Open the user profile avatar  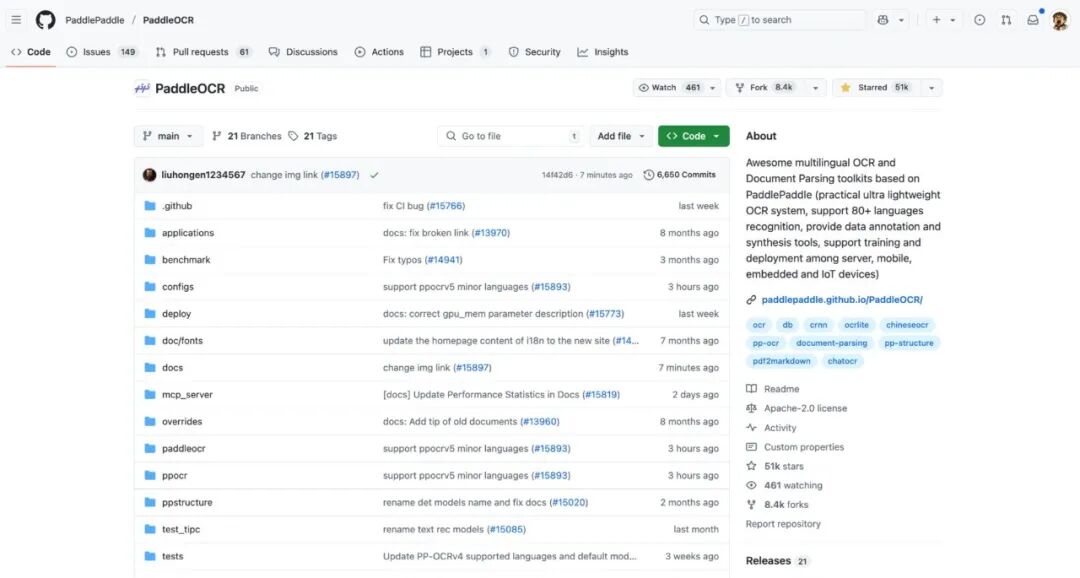pyautogui.click(x=1060, y=21)
